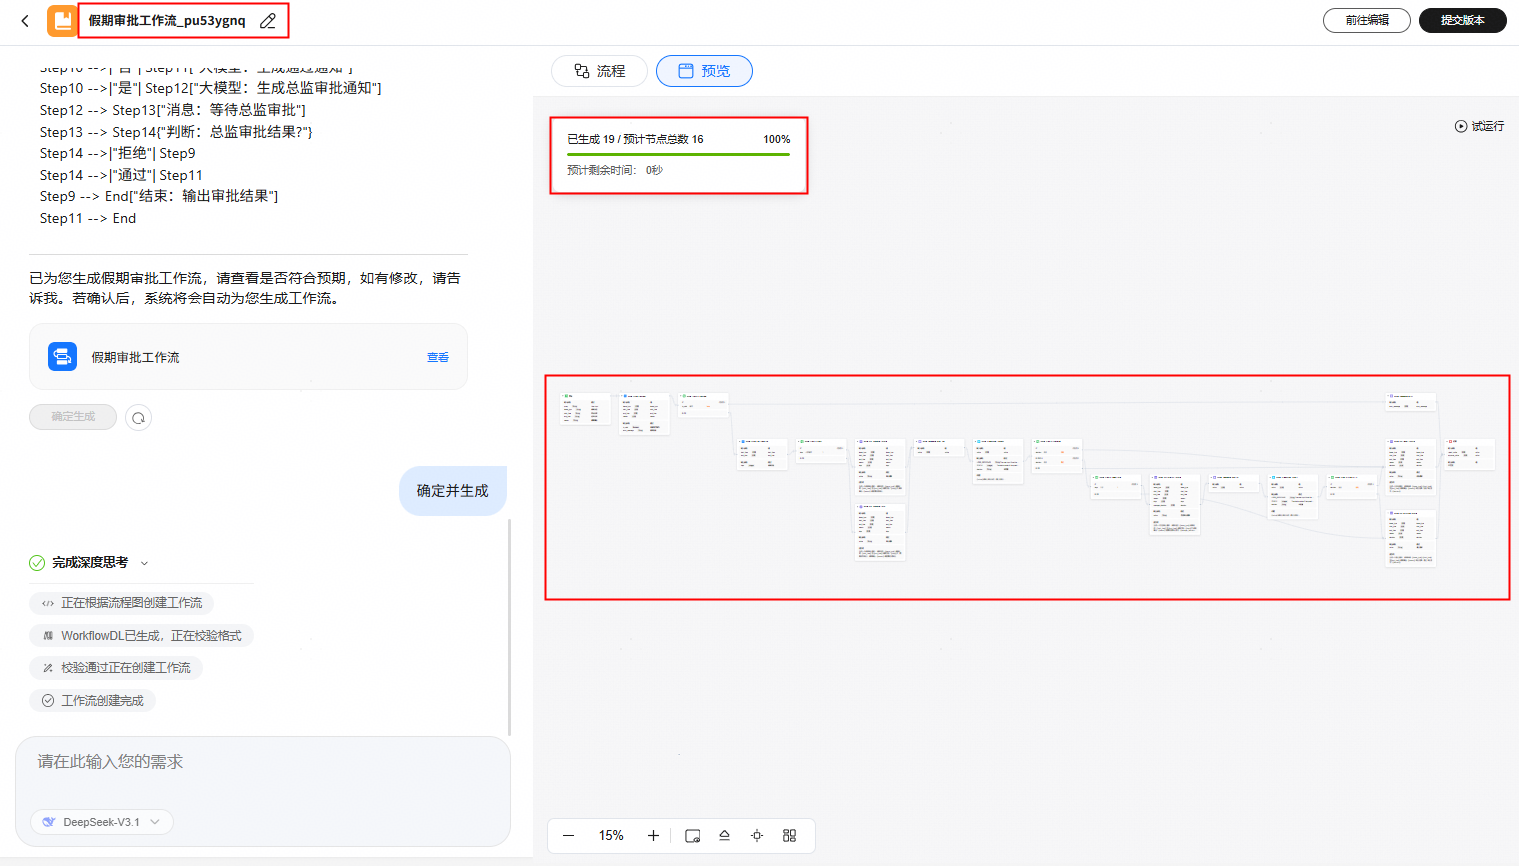This screenshot has height=866, width=1519.
Task: Click the orange workflow app icon
Action: 62,21
